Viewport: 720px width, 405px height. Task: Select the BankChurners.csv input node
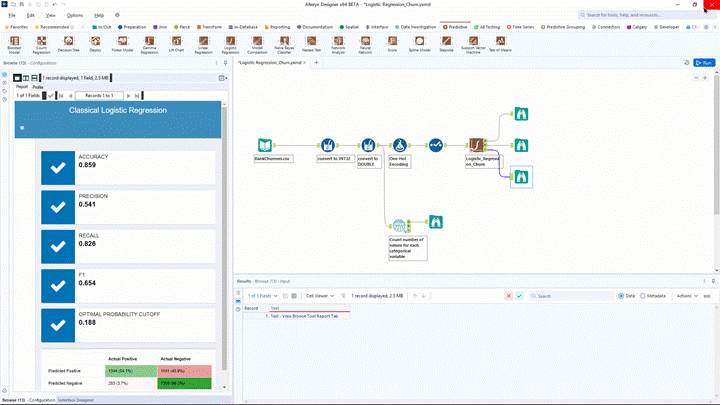[x=264, y=145]
